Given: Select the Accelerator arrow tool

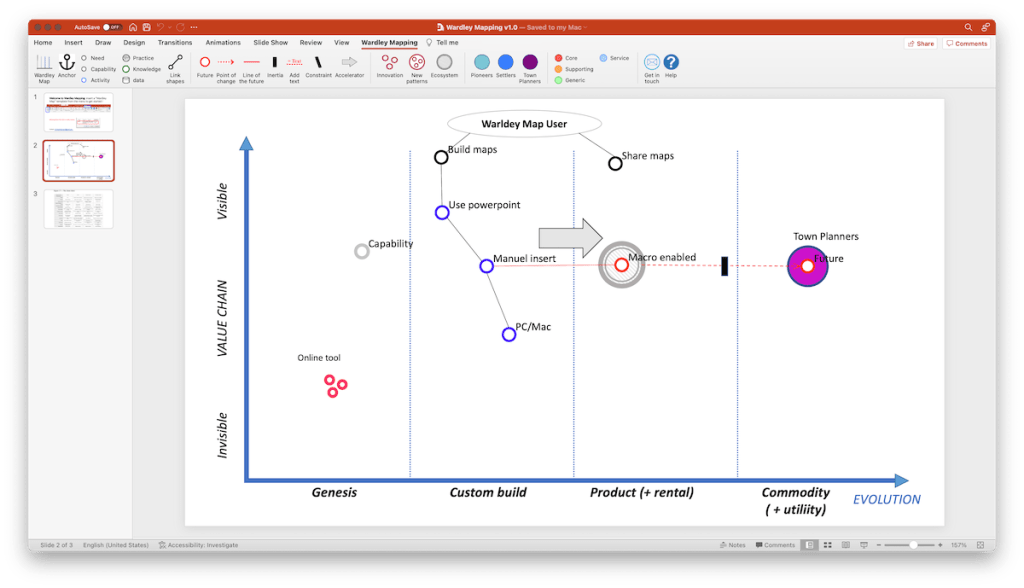Looking at the screenshot, I should tap(349, 64).
